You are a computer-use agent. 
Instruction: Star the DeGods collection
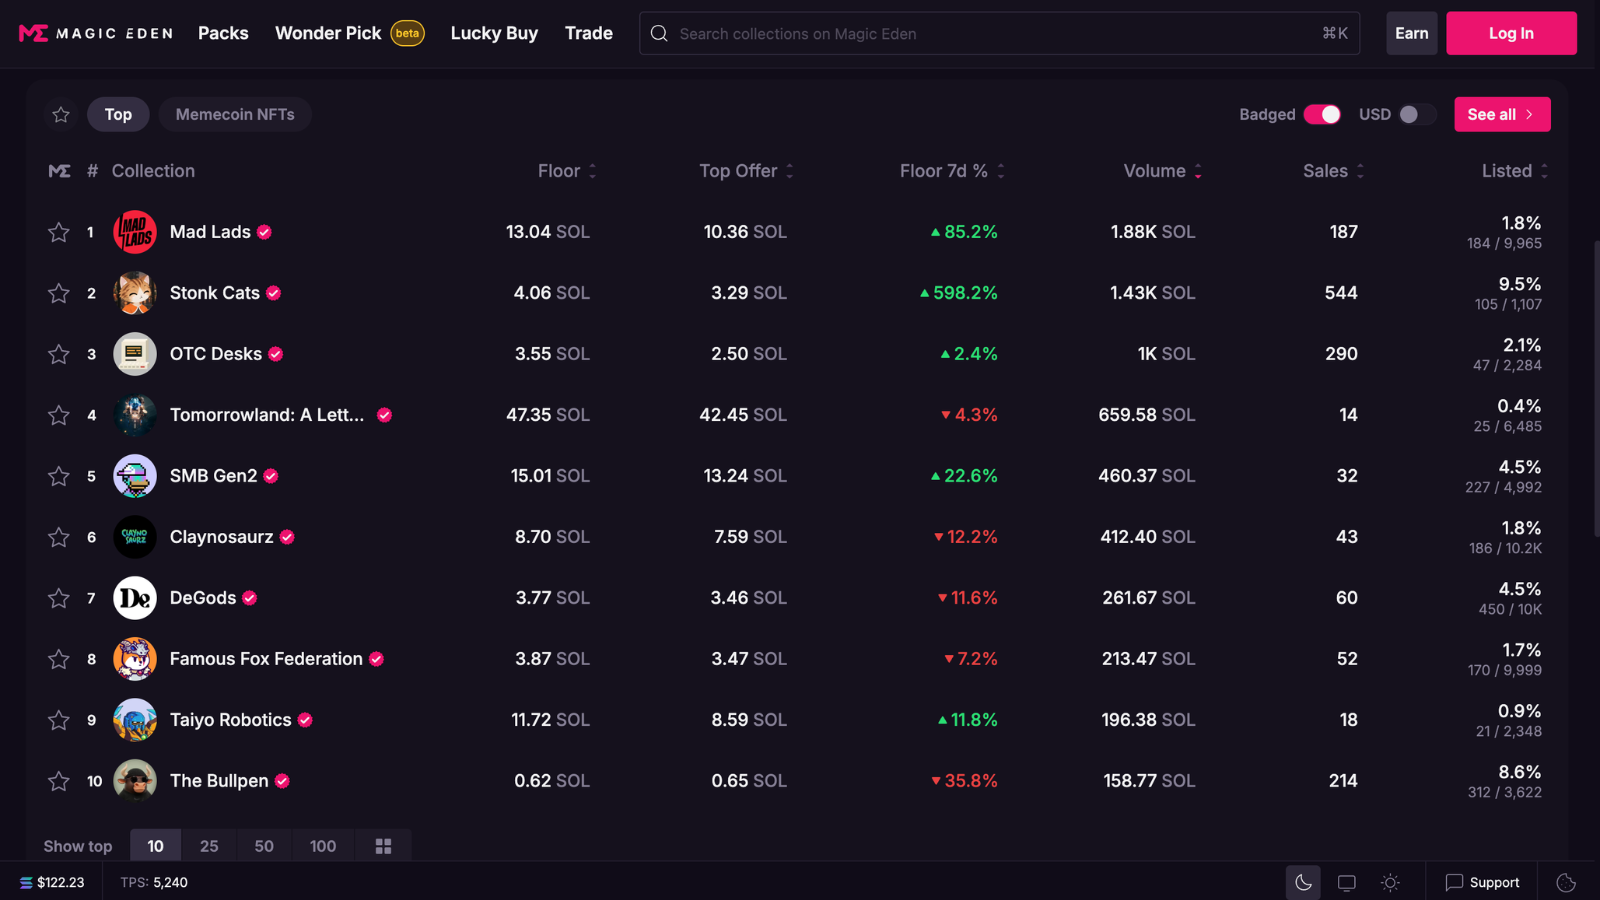[x=59, y=598]
